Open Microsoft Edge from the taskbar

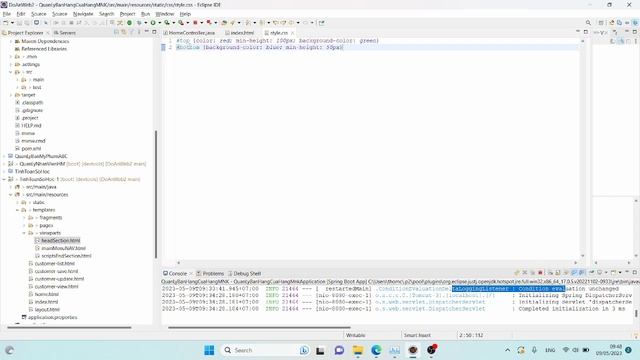point(376,350)
